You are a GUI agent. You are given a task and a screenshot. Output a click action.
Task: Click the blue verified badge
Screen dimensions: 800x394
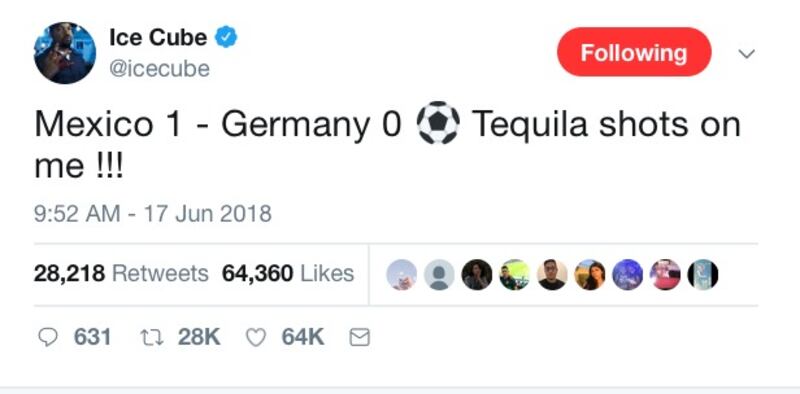click(x=226, y=38)
